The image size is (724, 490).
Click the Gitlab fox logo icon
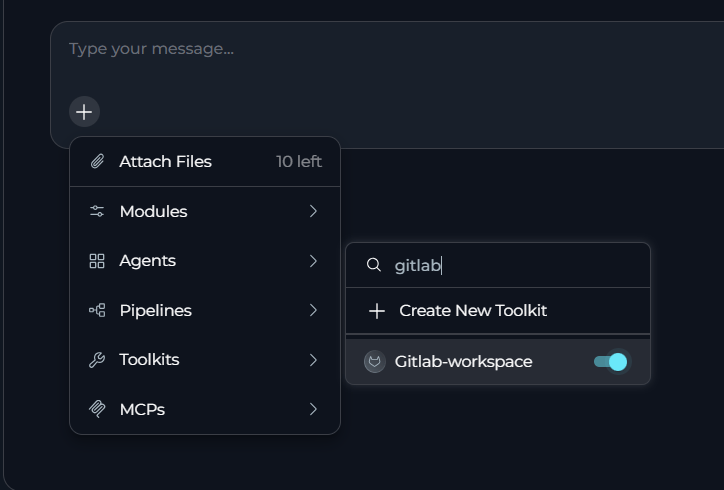(374, 362)
